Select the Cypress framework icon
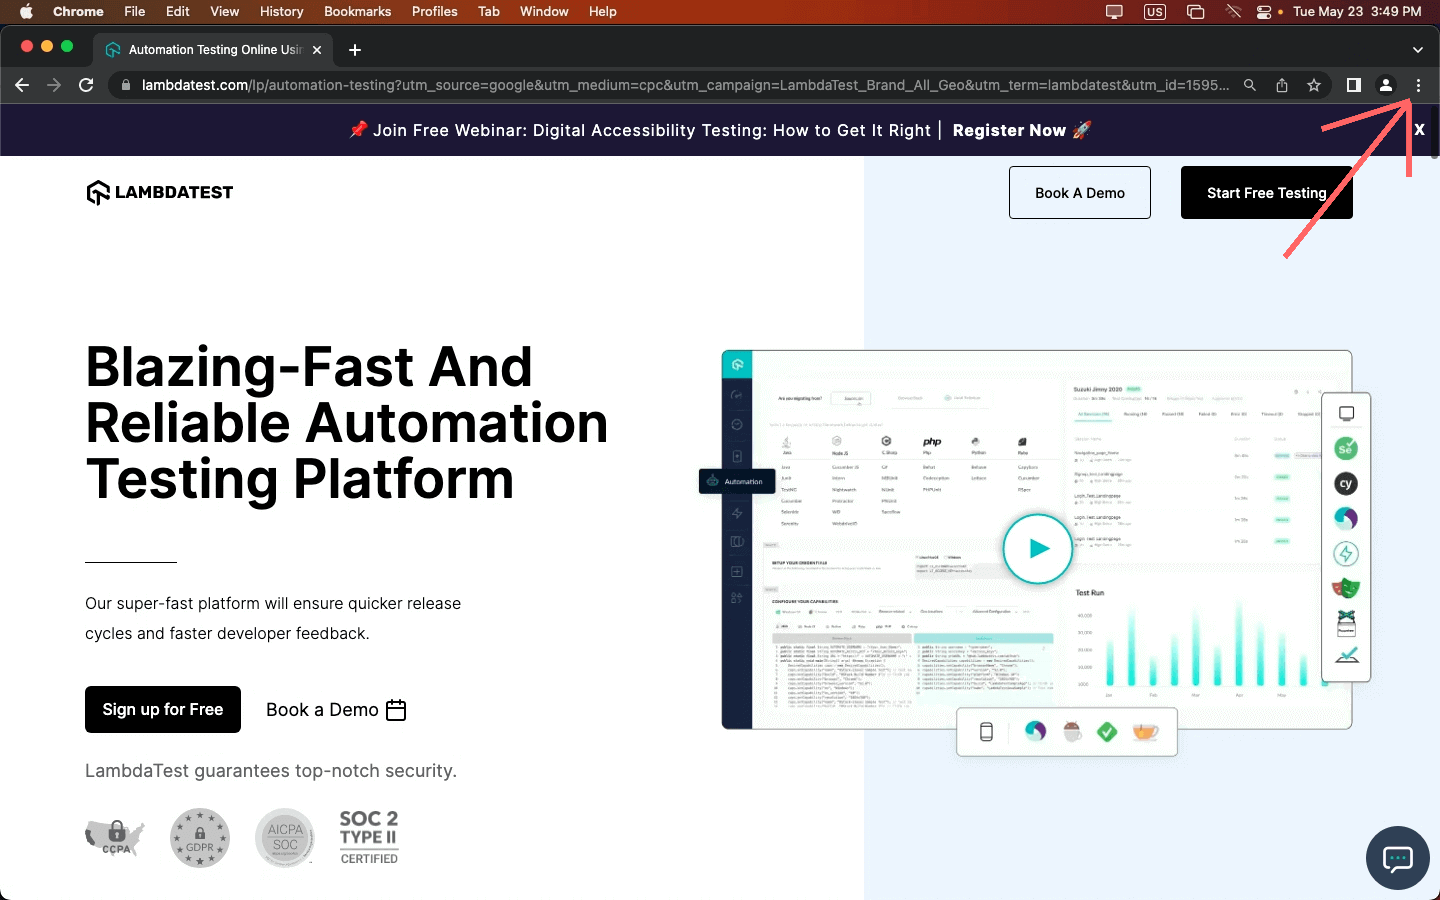This screenshot has width=1440, height=900. (1346, 483)
